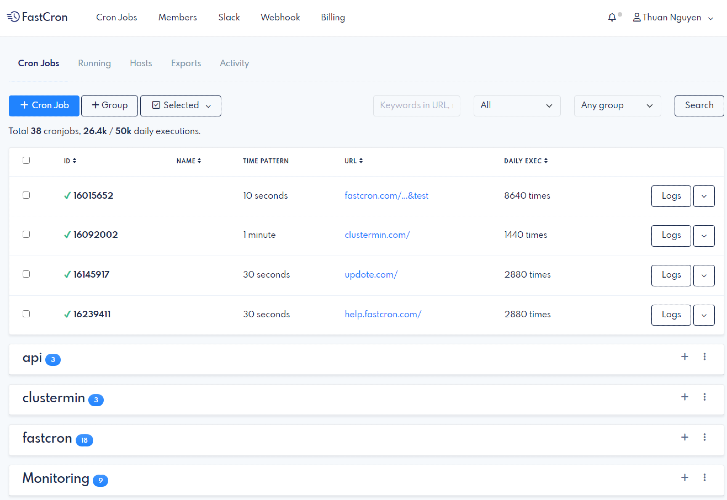Tick the select-all checkbox in table header

[x=26, y=160]
